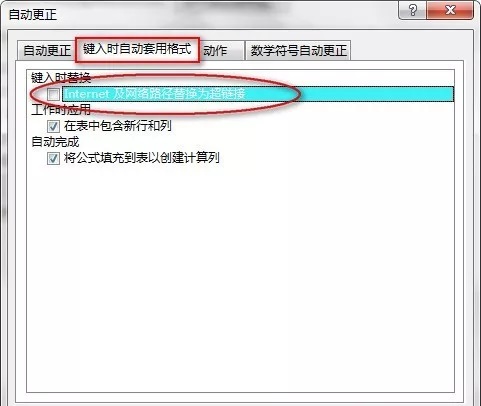Click the 工作时应用 section heading
This screenshot has height=406, width=481.
[x=61, y=110]
